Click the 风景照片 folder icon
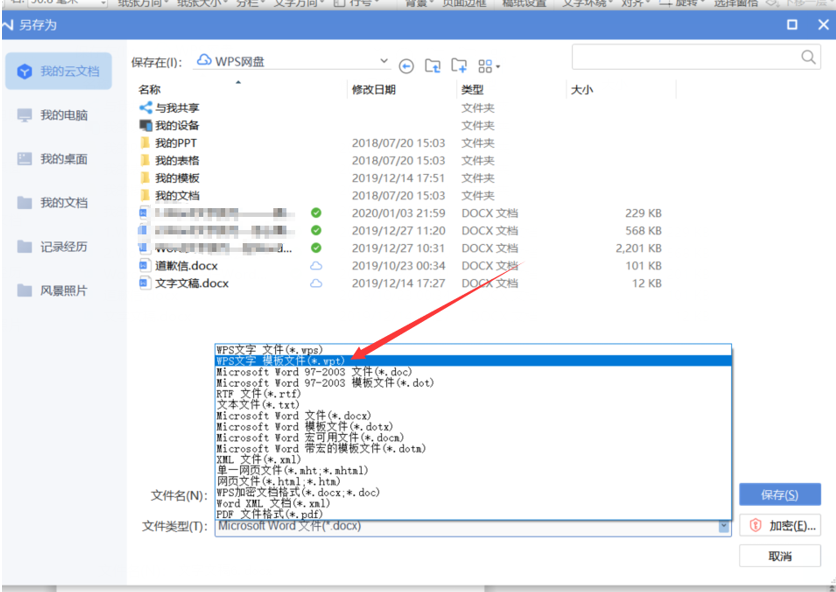This screenshot has height=592, width=836. [x=25, y=290]
